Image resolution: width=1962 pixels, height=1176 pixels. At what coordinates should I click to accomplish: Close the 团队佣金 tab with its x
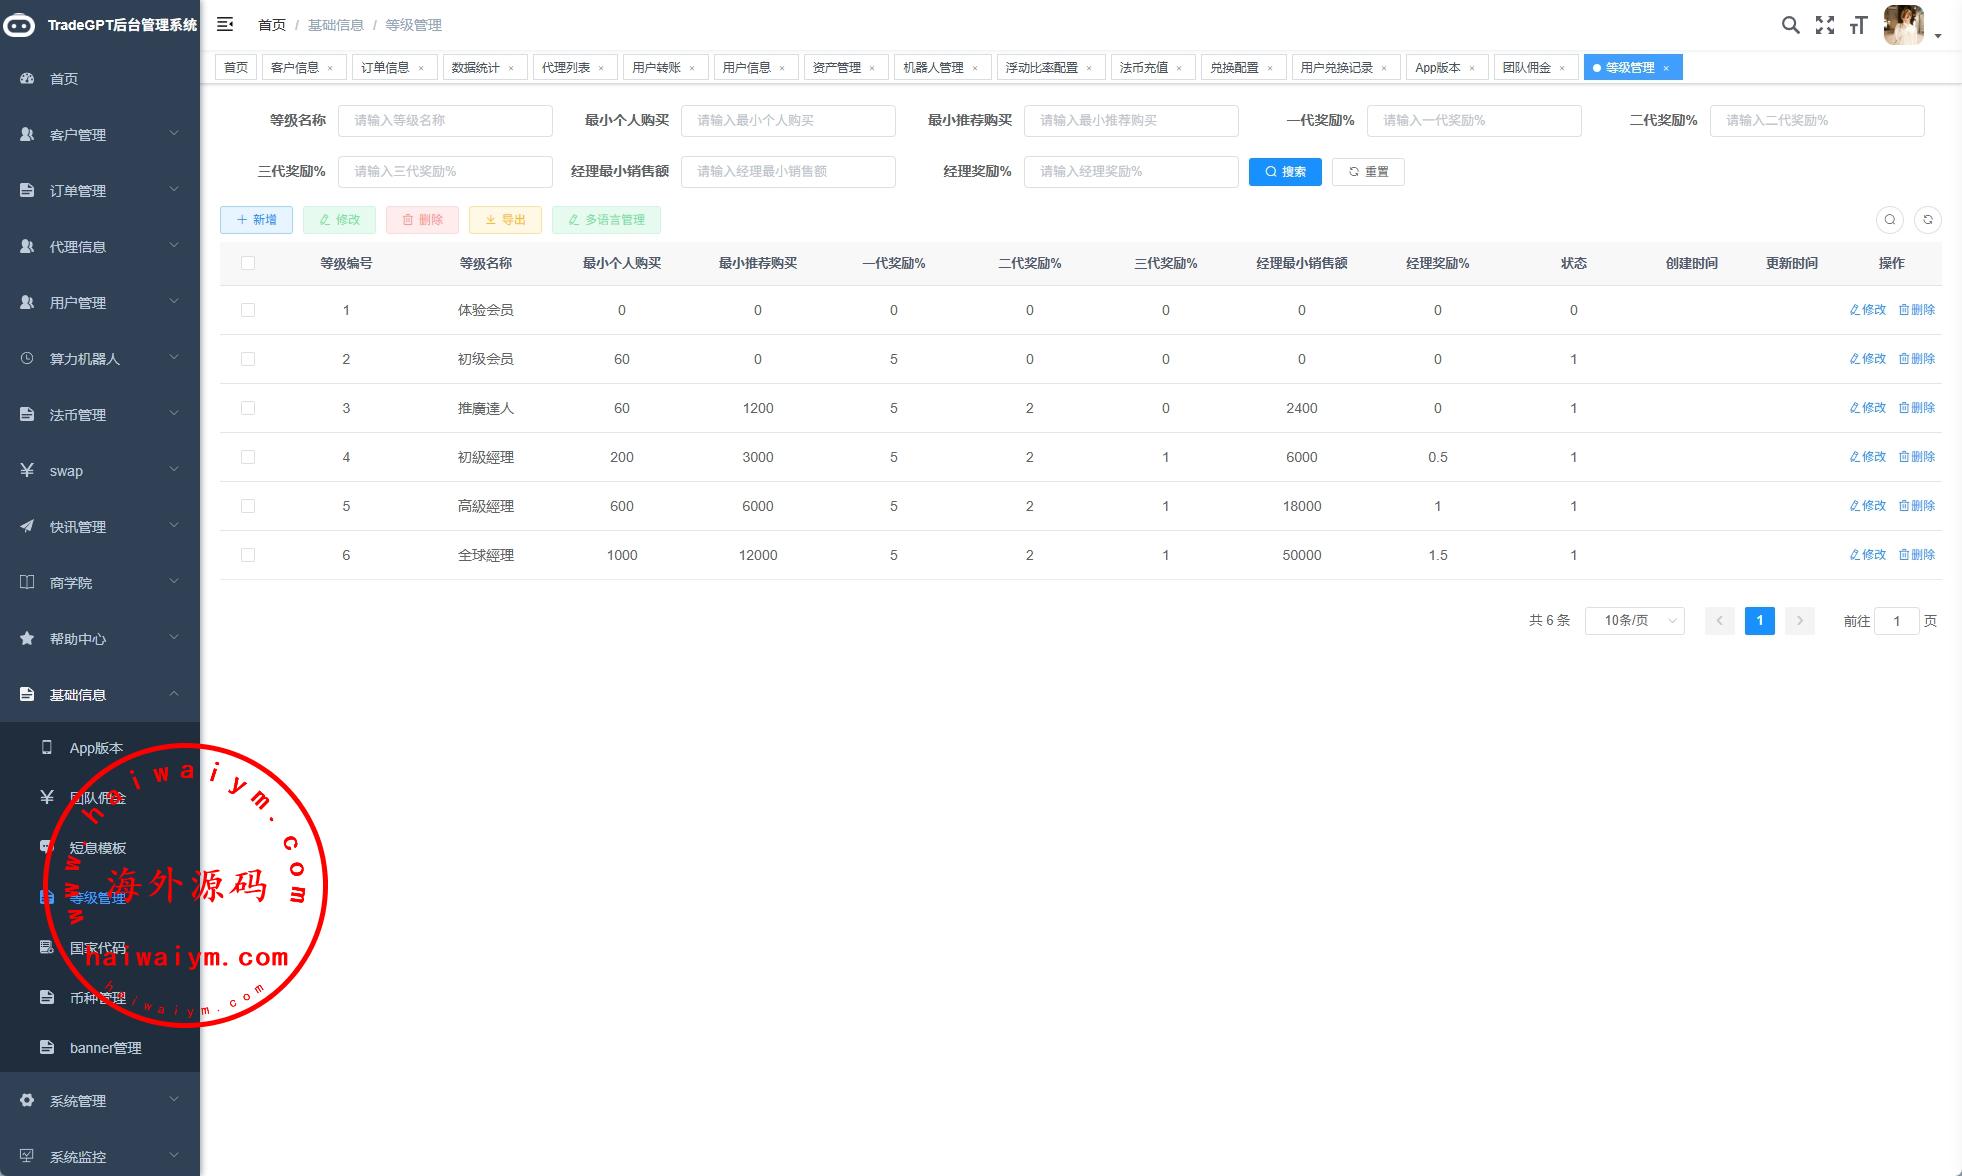click(x=1562, y=68)
